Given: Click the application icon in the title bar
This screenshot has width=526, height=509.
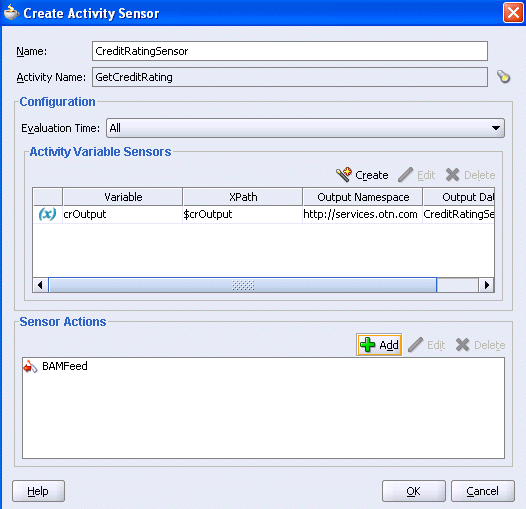Looking at the screenshot, I should coord(11,12).
